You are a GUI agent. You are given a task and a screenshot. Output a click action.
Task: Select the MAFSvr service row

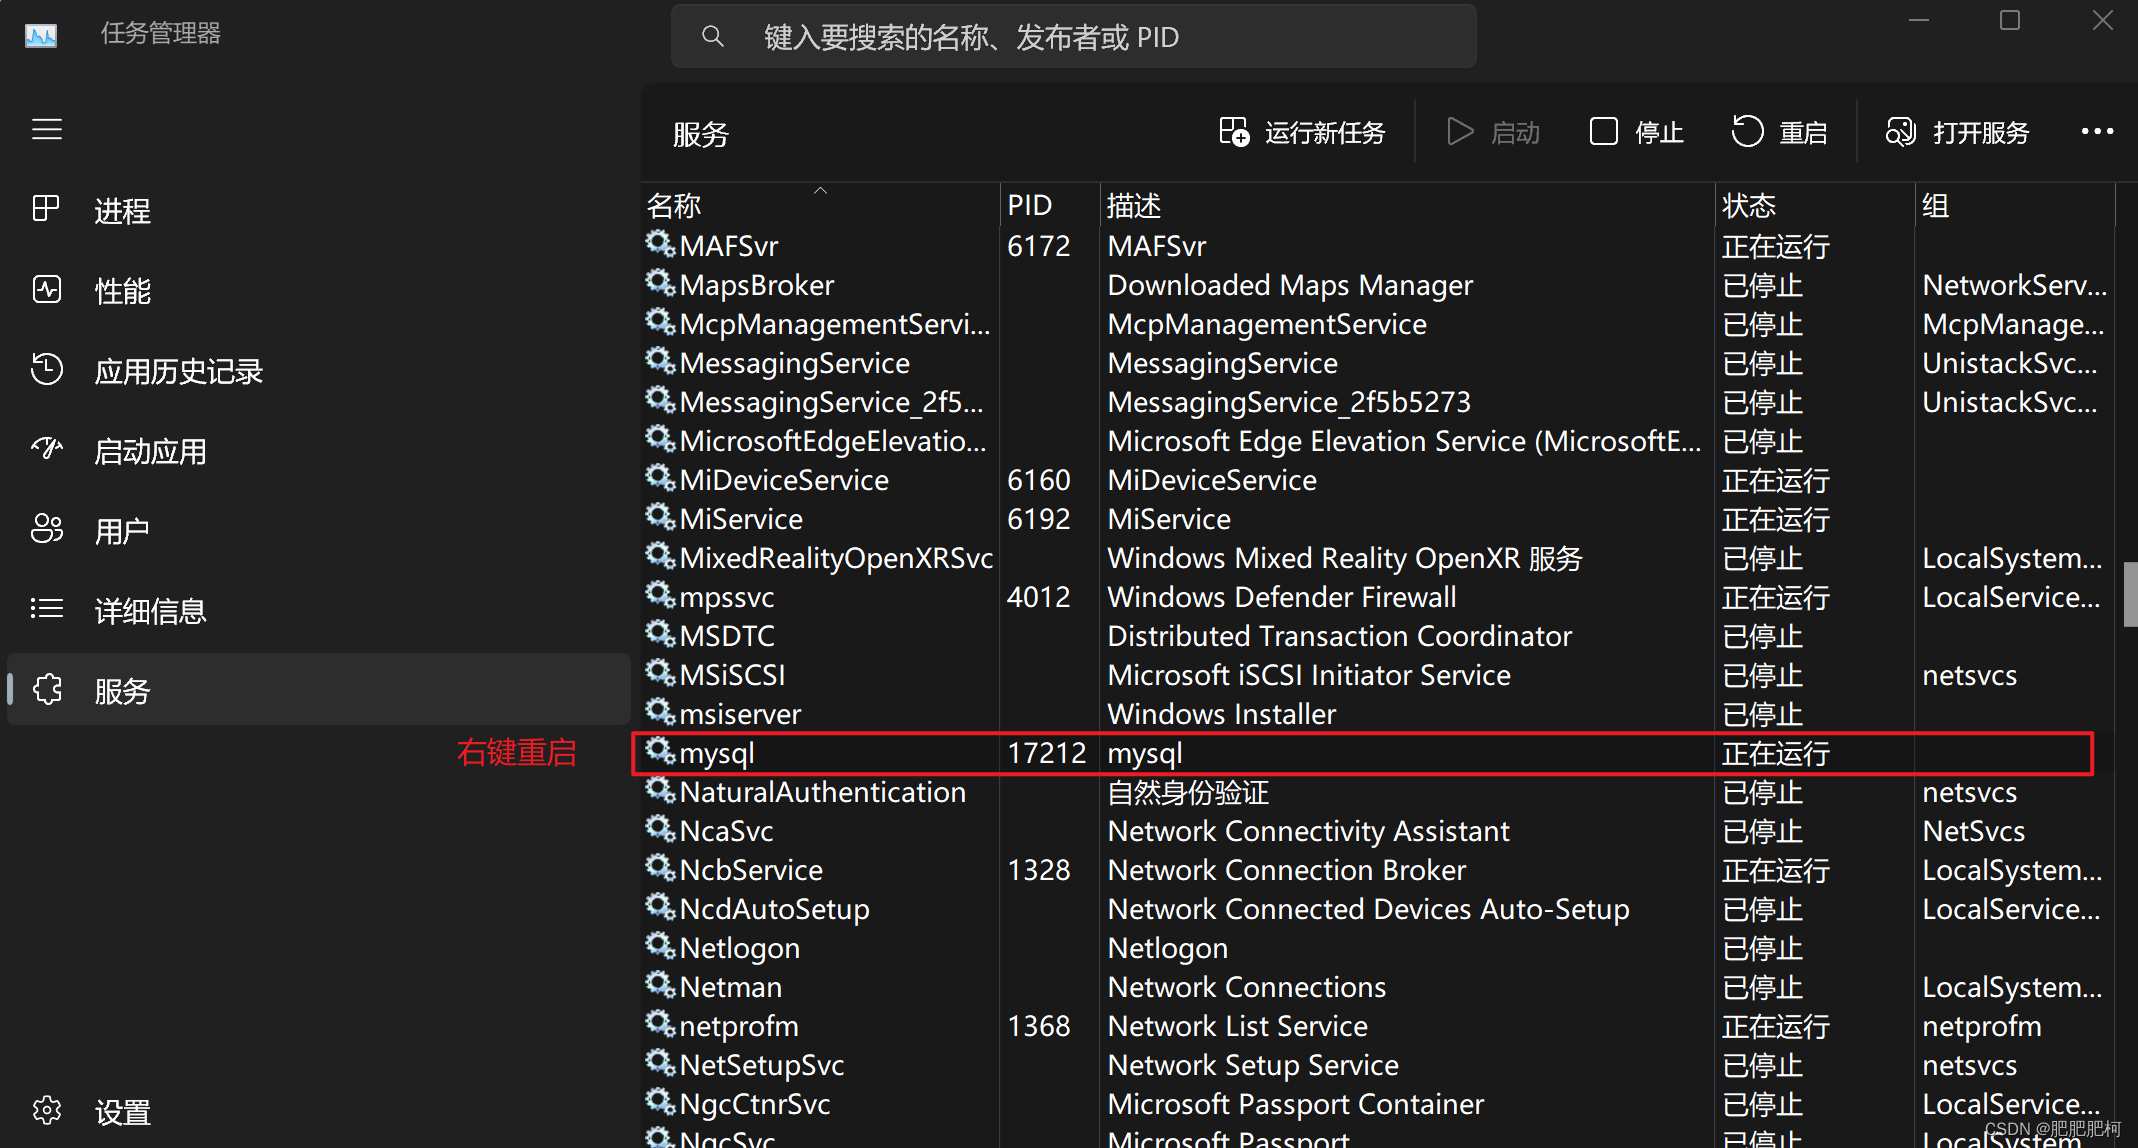coord(1378,246)
